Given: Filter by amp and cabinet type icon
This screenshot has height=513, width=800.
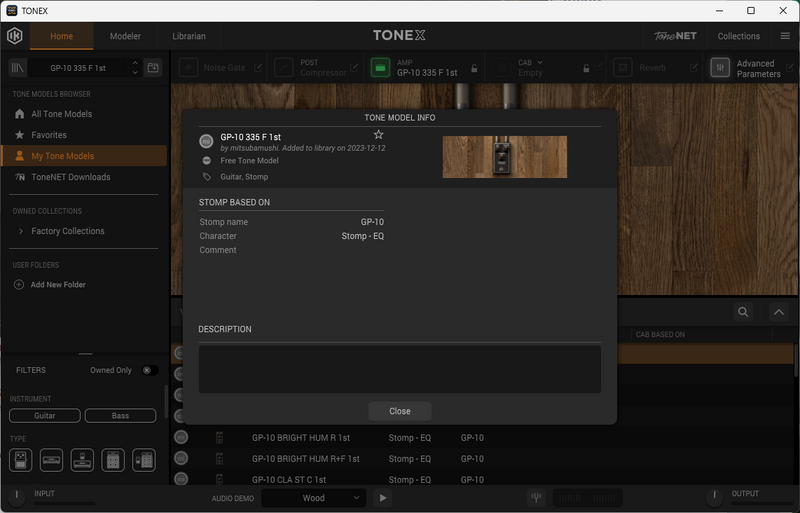Looking at the screenshot, I should tap(113, 460).
